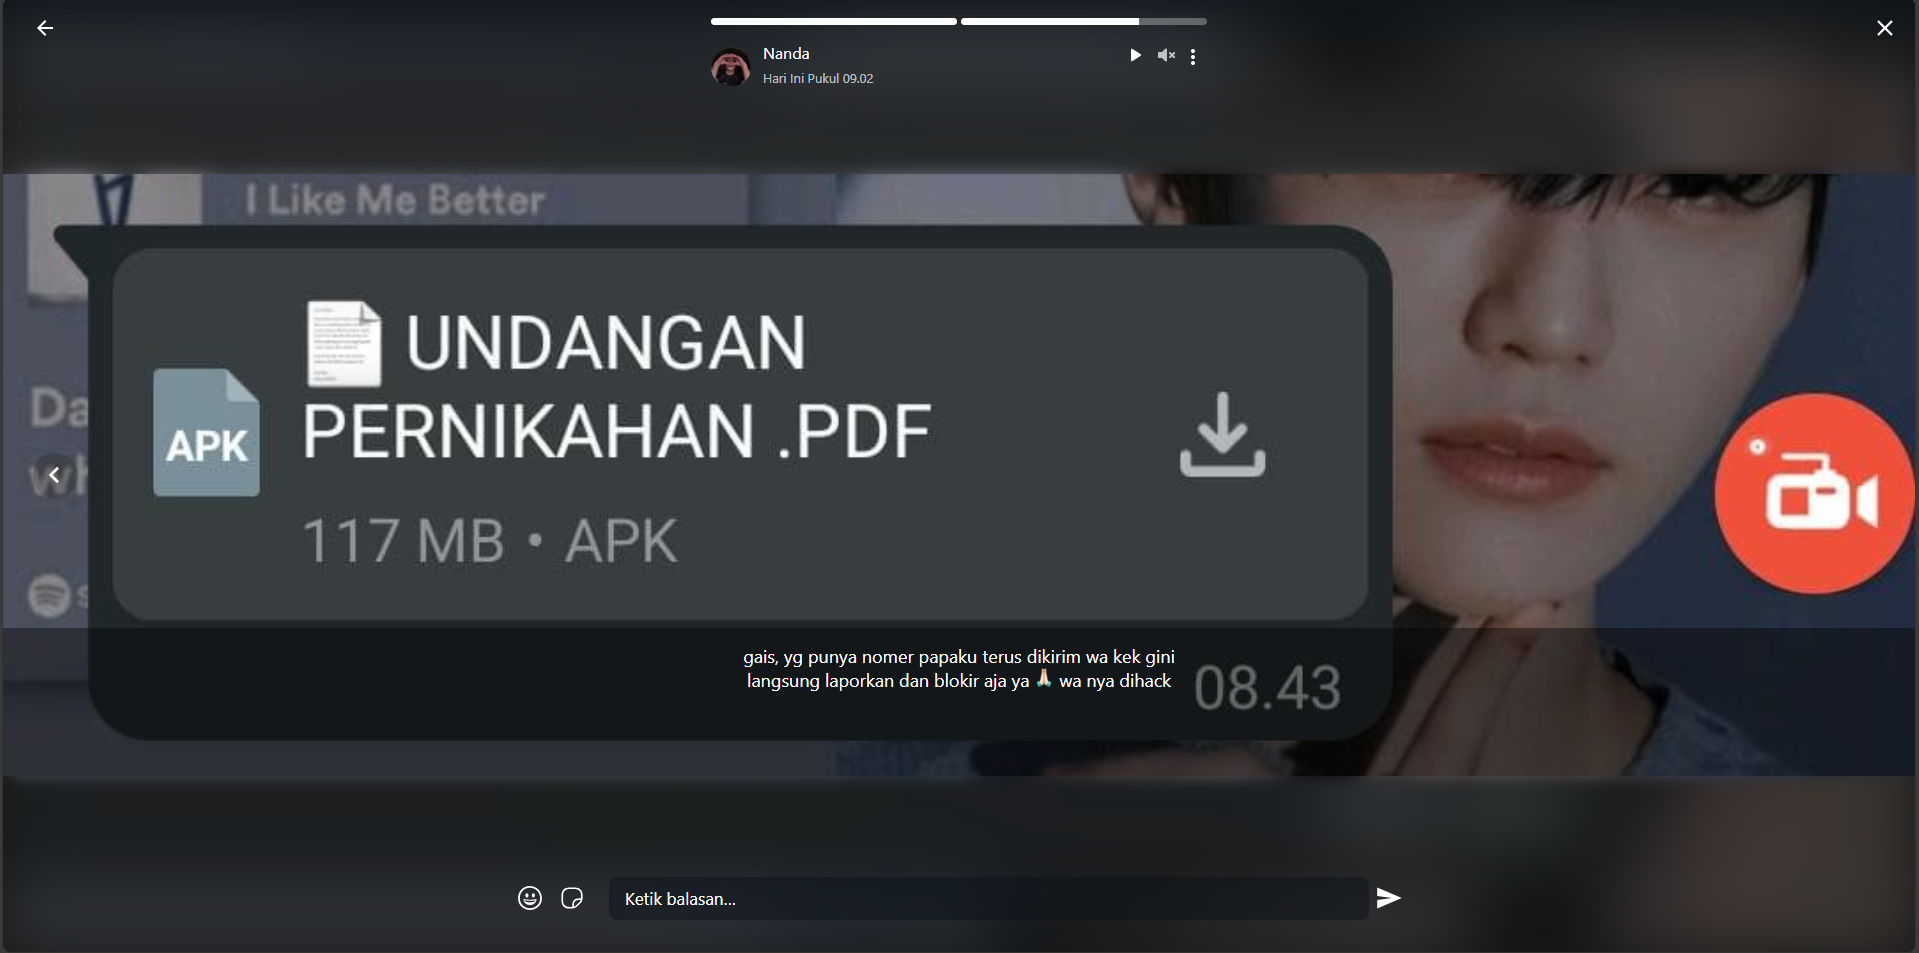Screen dimensions: 1919x953
Task: Go back using the back arrow
Action: tap(45, 28)
